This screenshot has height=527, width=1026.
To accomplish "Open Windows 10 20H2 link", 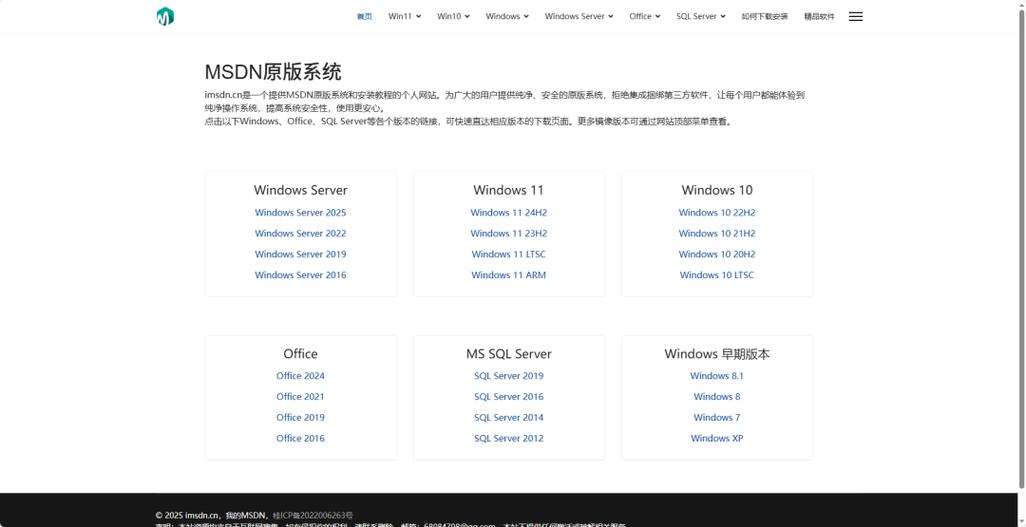I will pos(716,255).
